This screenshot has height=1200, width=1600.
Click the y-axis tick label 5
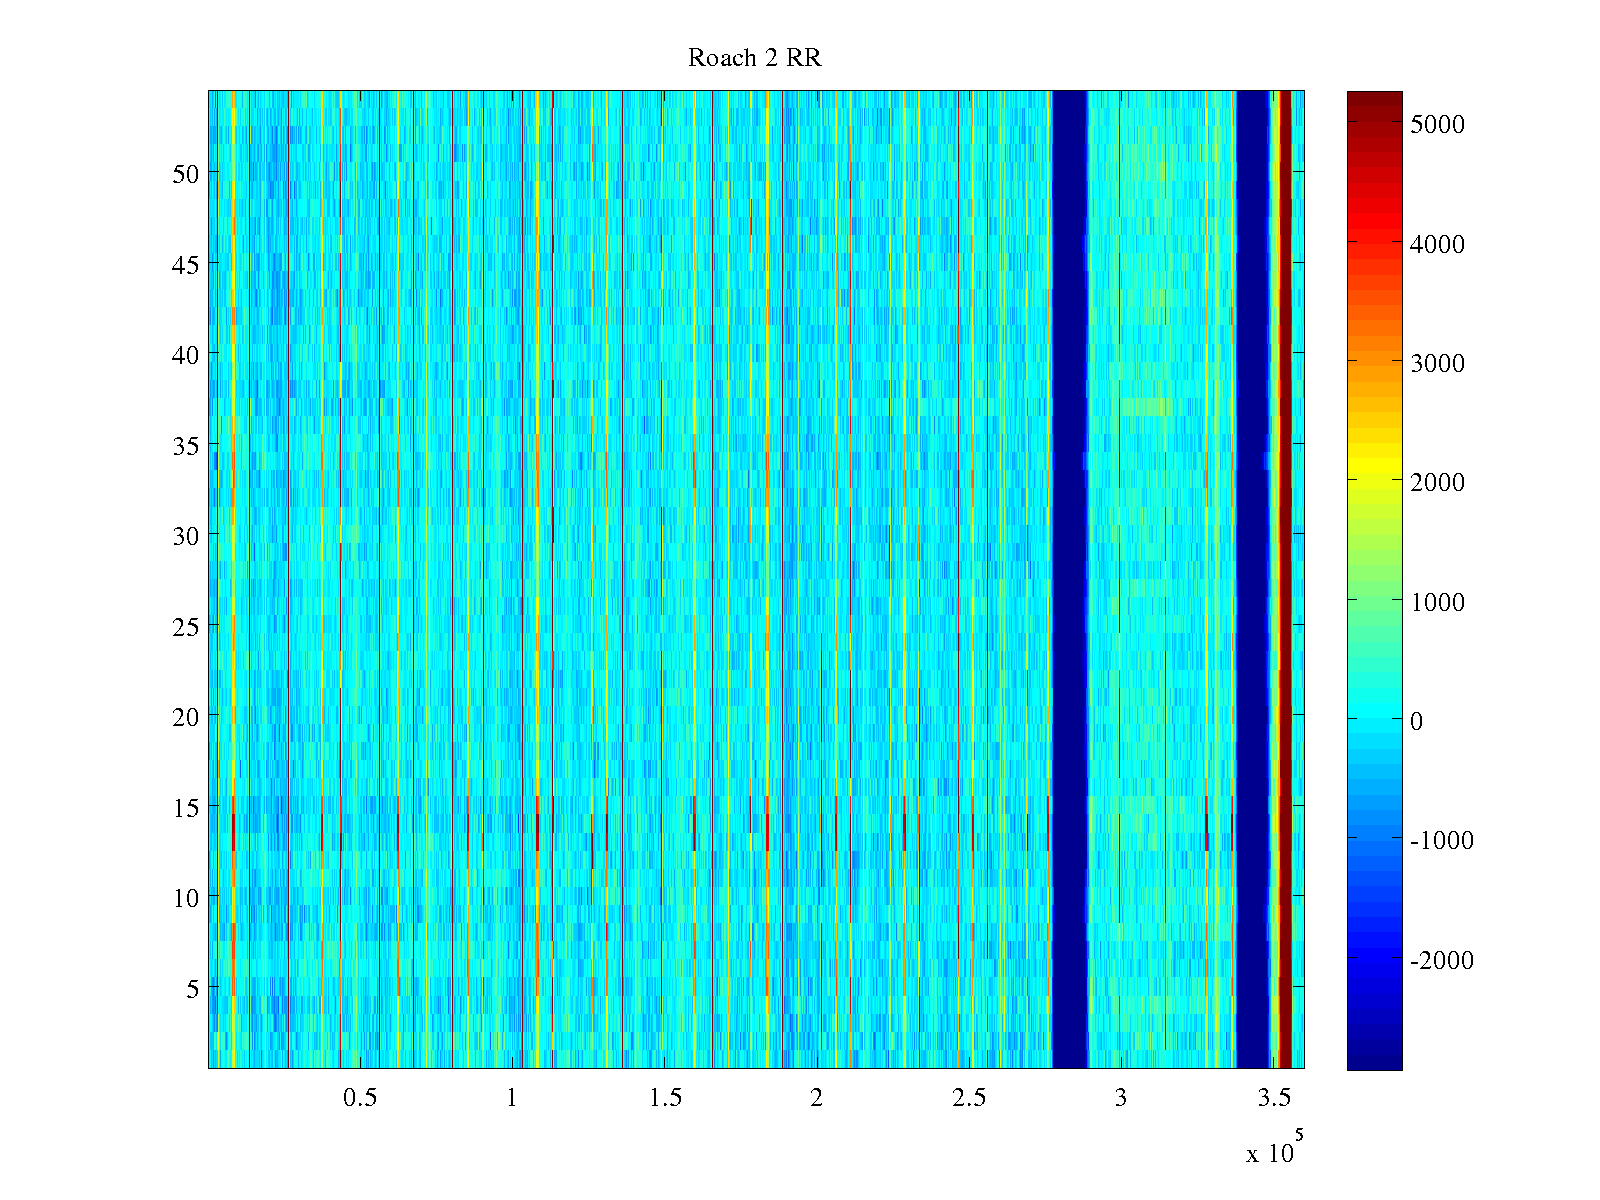click(193, 988)
